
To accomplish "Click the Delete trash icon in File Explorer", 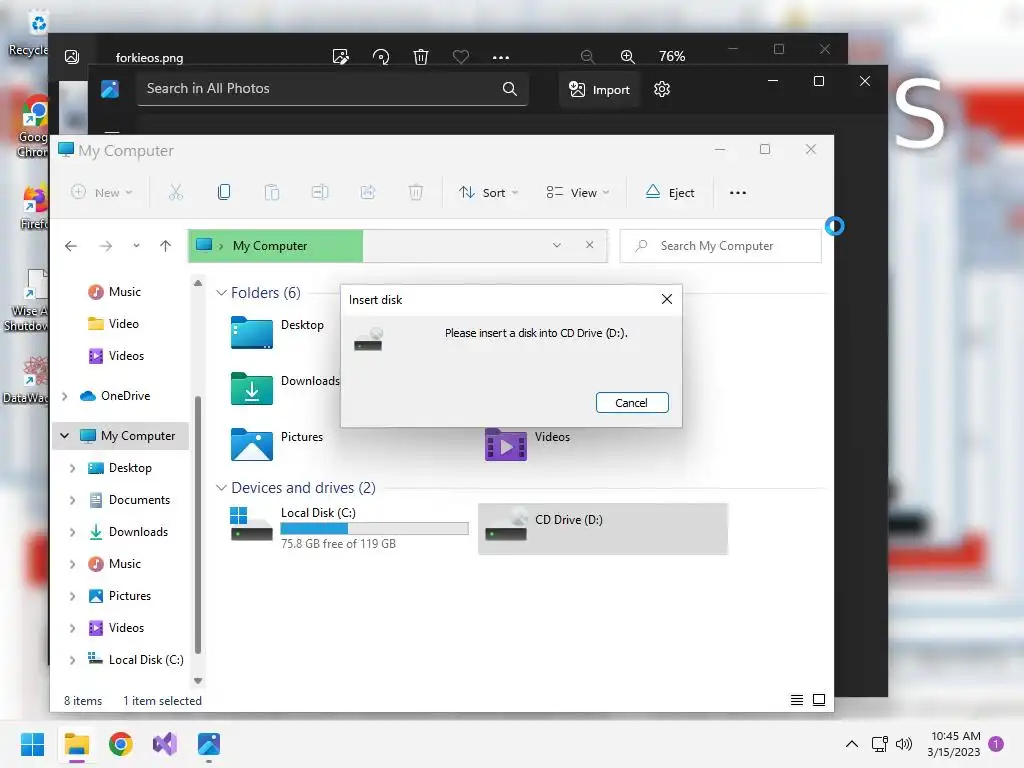I will 416,192.
